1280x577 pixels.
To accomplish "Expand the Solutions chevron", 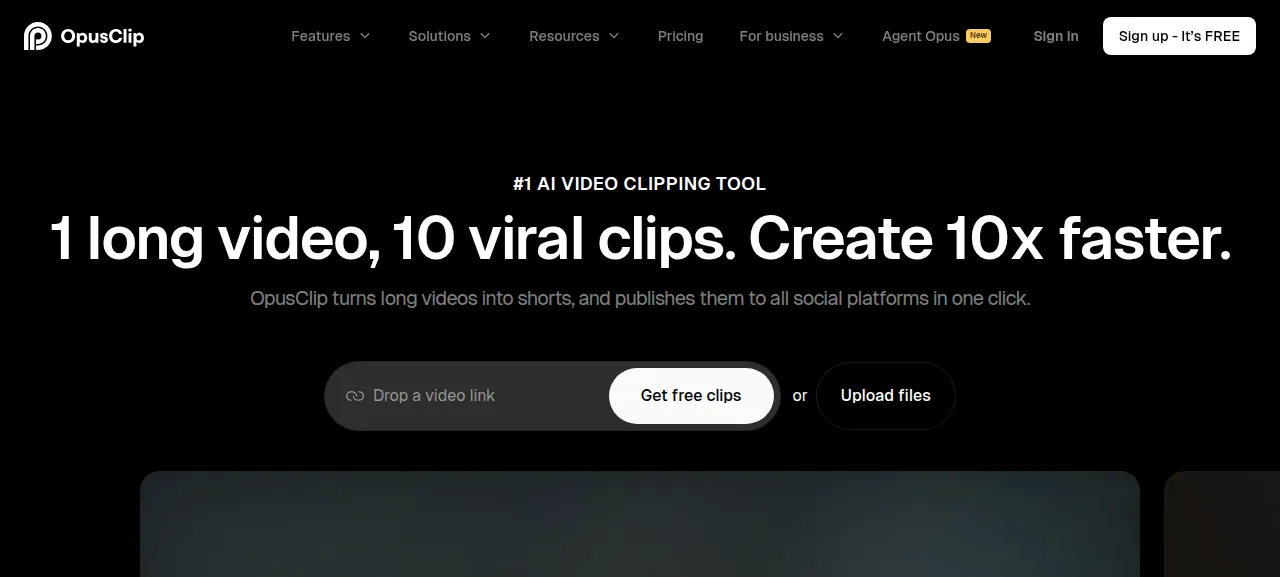I will click(x=485, y=36).
